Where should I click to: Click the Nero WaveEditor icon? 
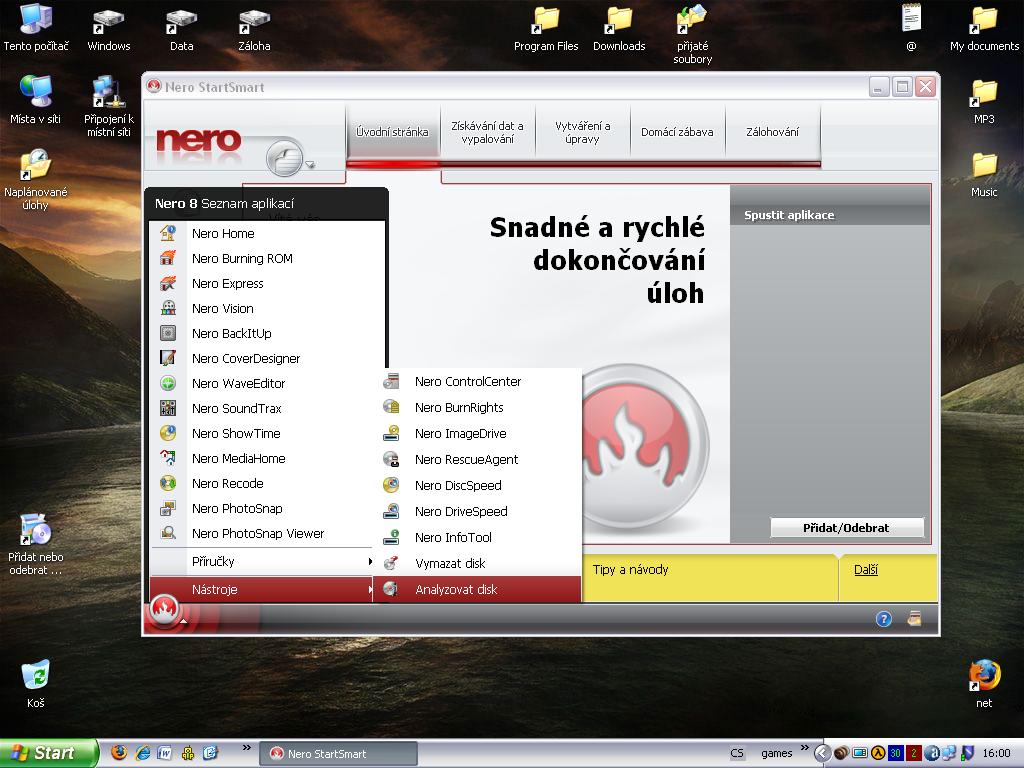[168, 383]
